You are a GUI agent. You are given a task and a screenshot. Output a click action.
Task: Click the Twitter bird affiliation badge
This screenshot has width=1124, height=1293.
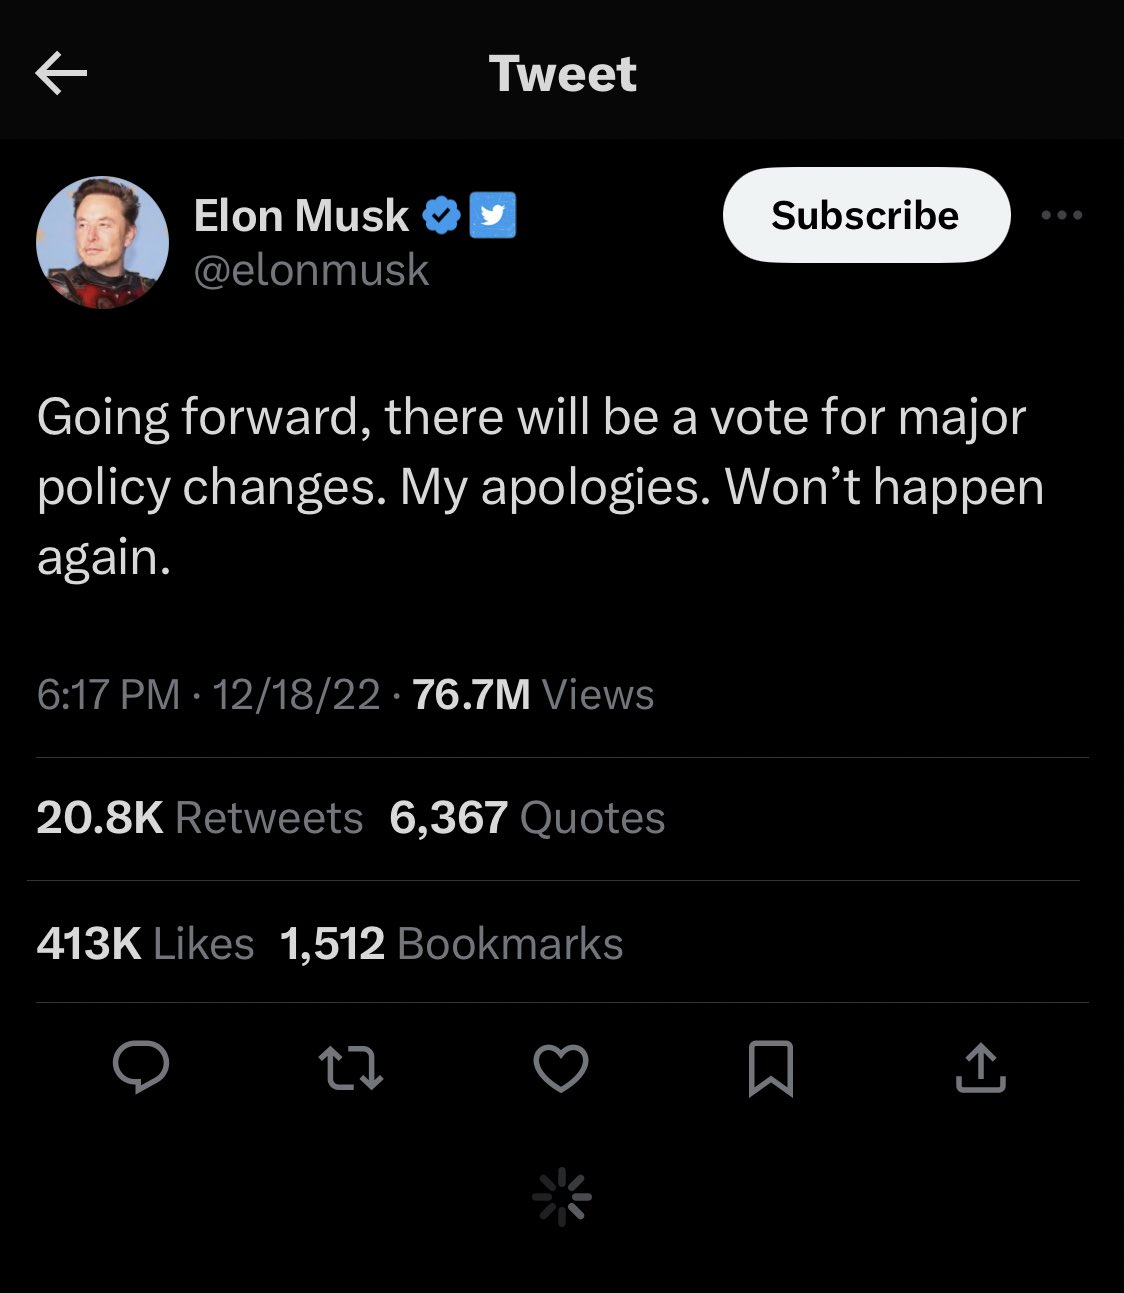point(492,215)
